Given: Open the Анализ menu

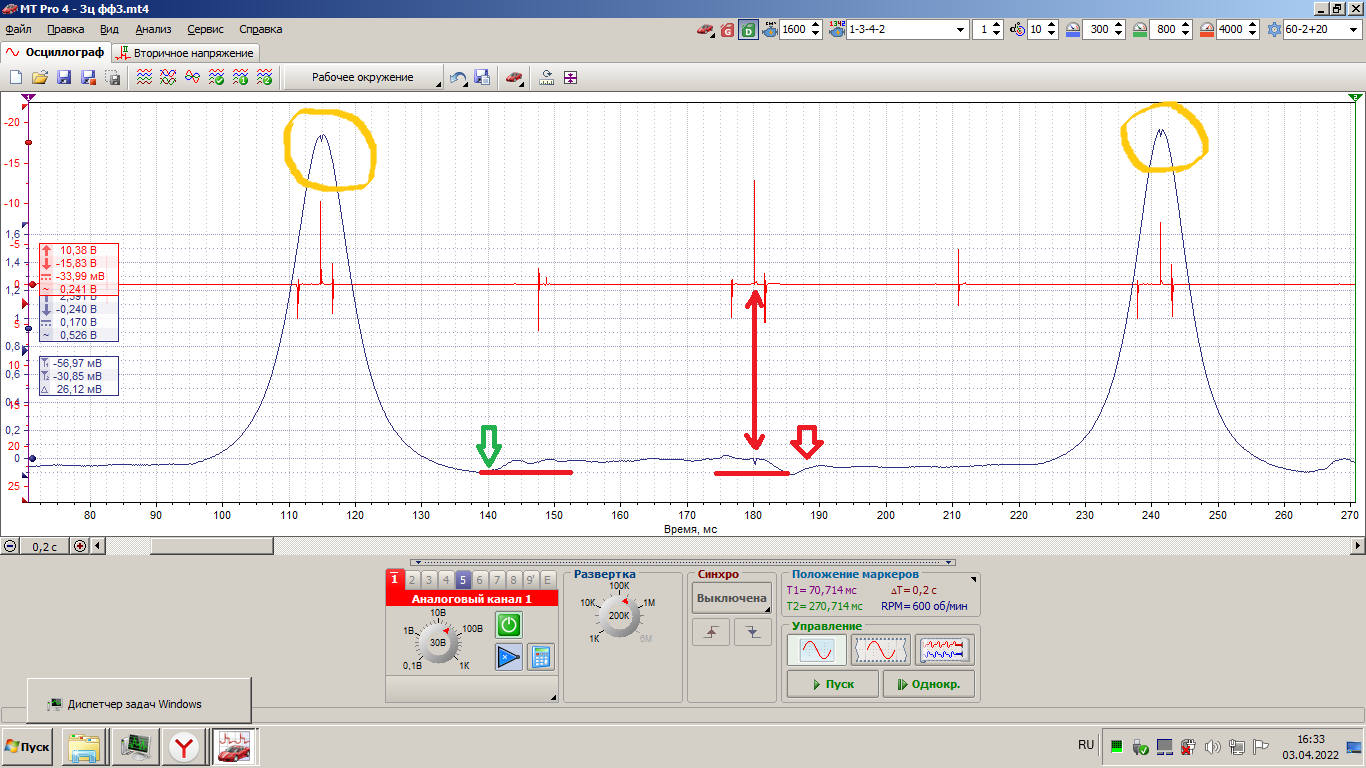Looking at the screenshot, I should coord(153,29).
